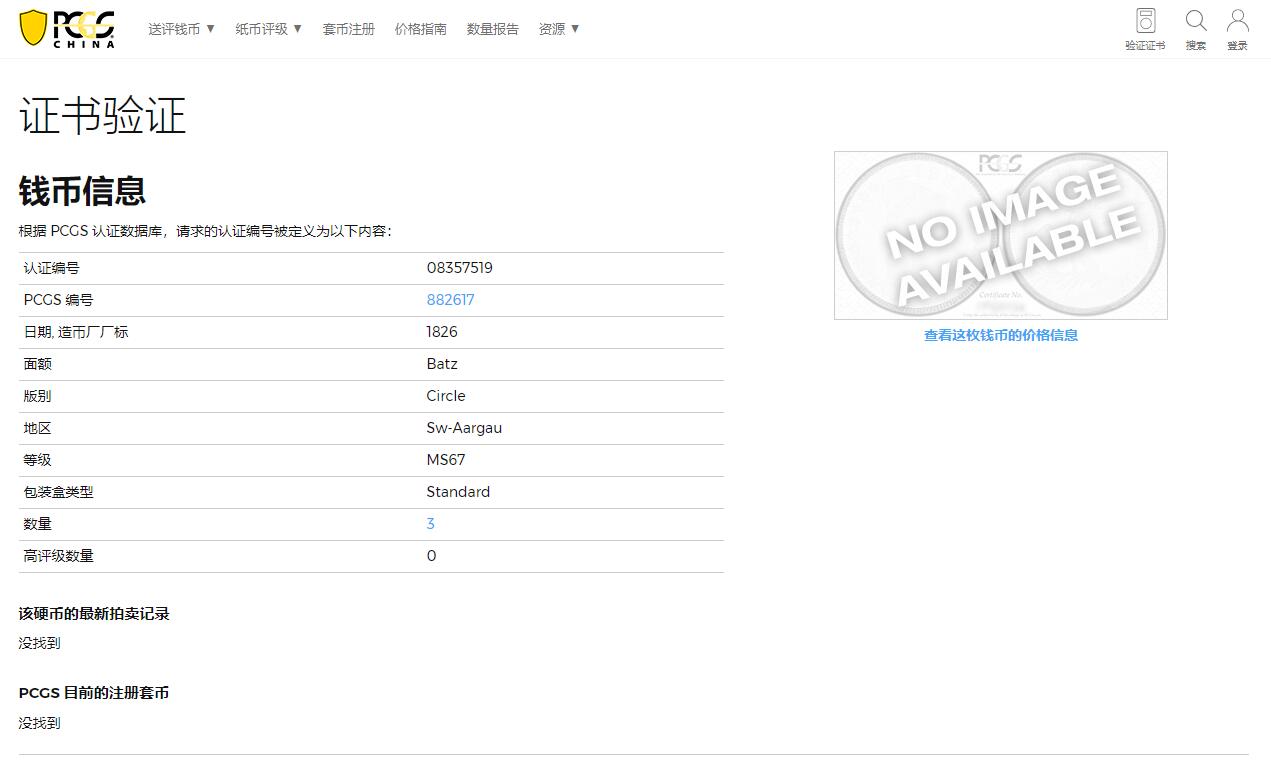Open the 价格指南 menu item
The height and width of the screenshot is (773, 1271).
(420, 29)
